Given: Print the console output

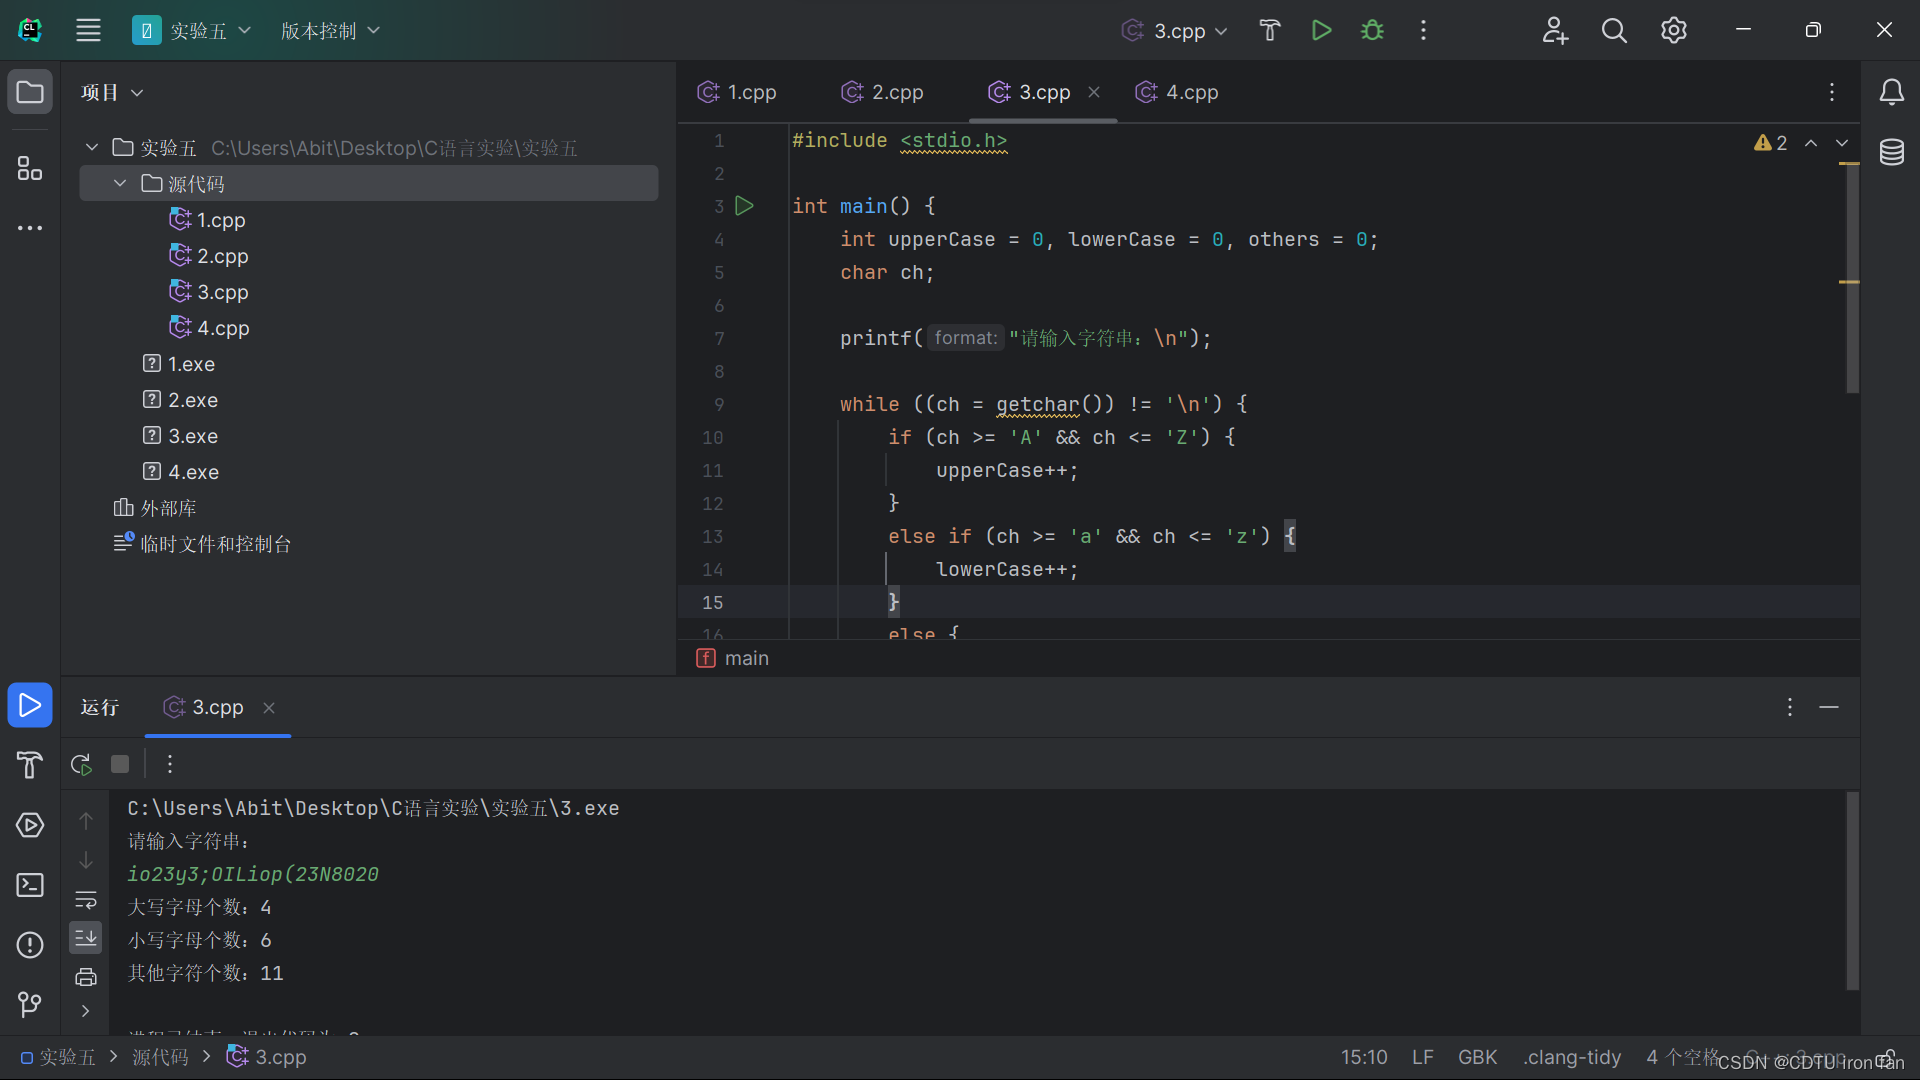Looking at the screenshot, I should (86, 977).
